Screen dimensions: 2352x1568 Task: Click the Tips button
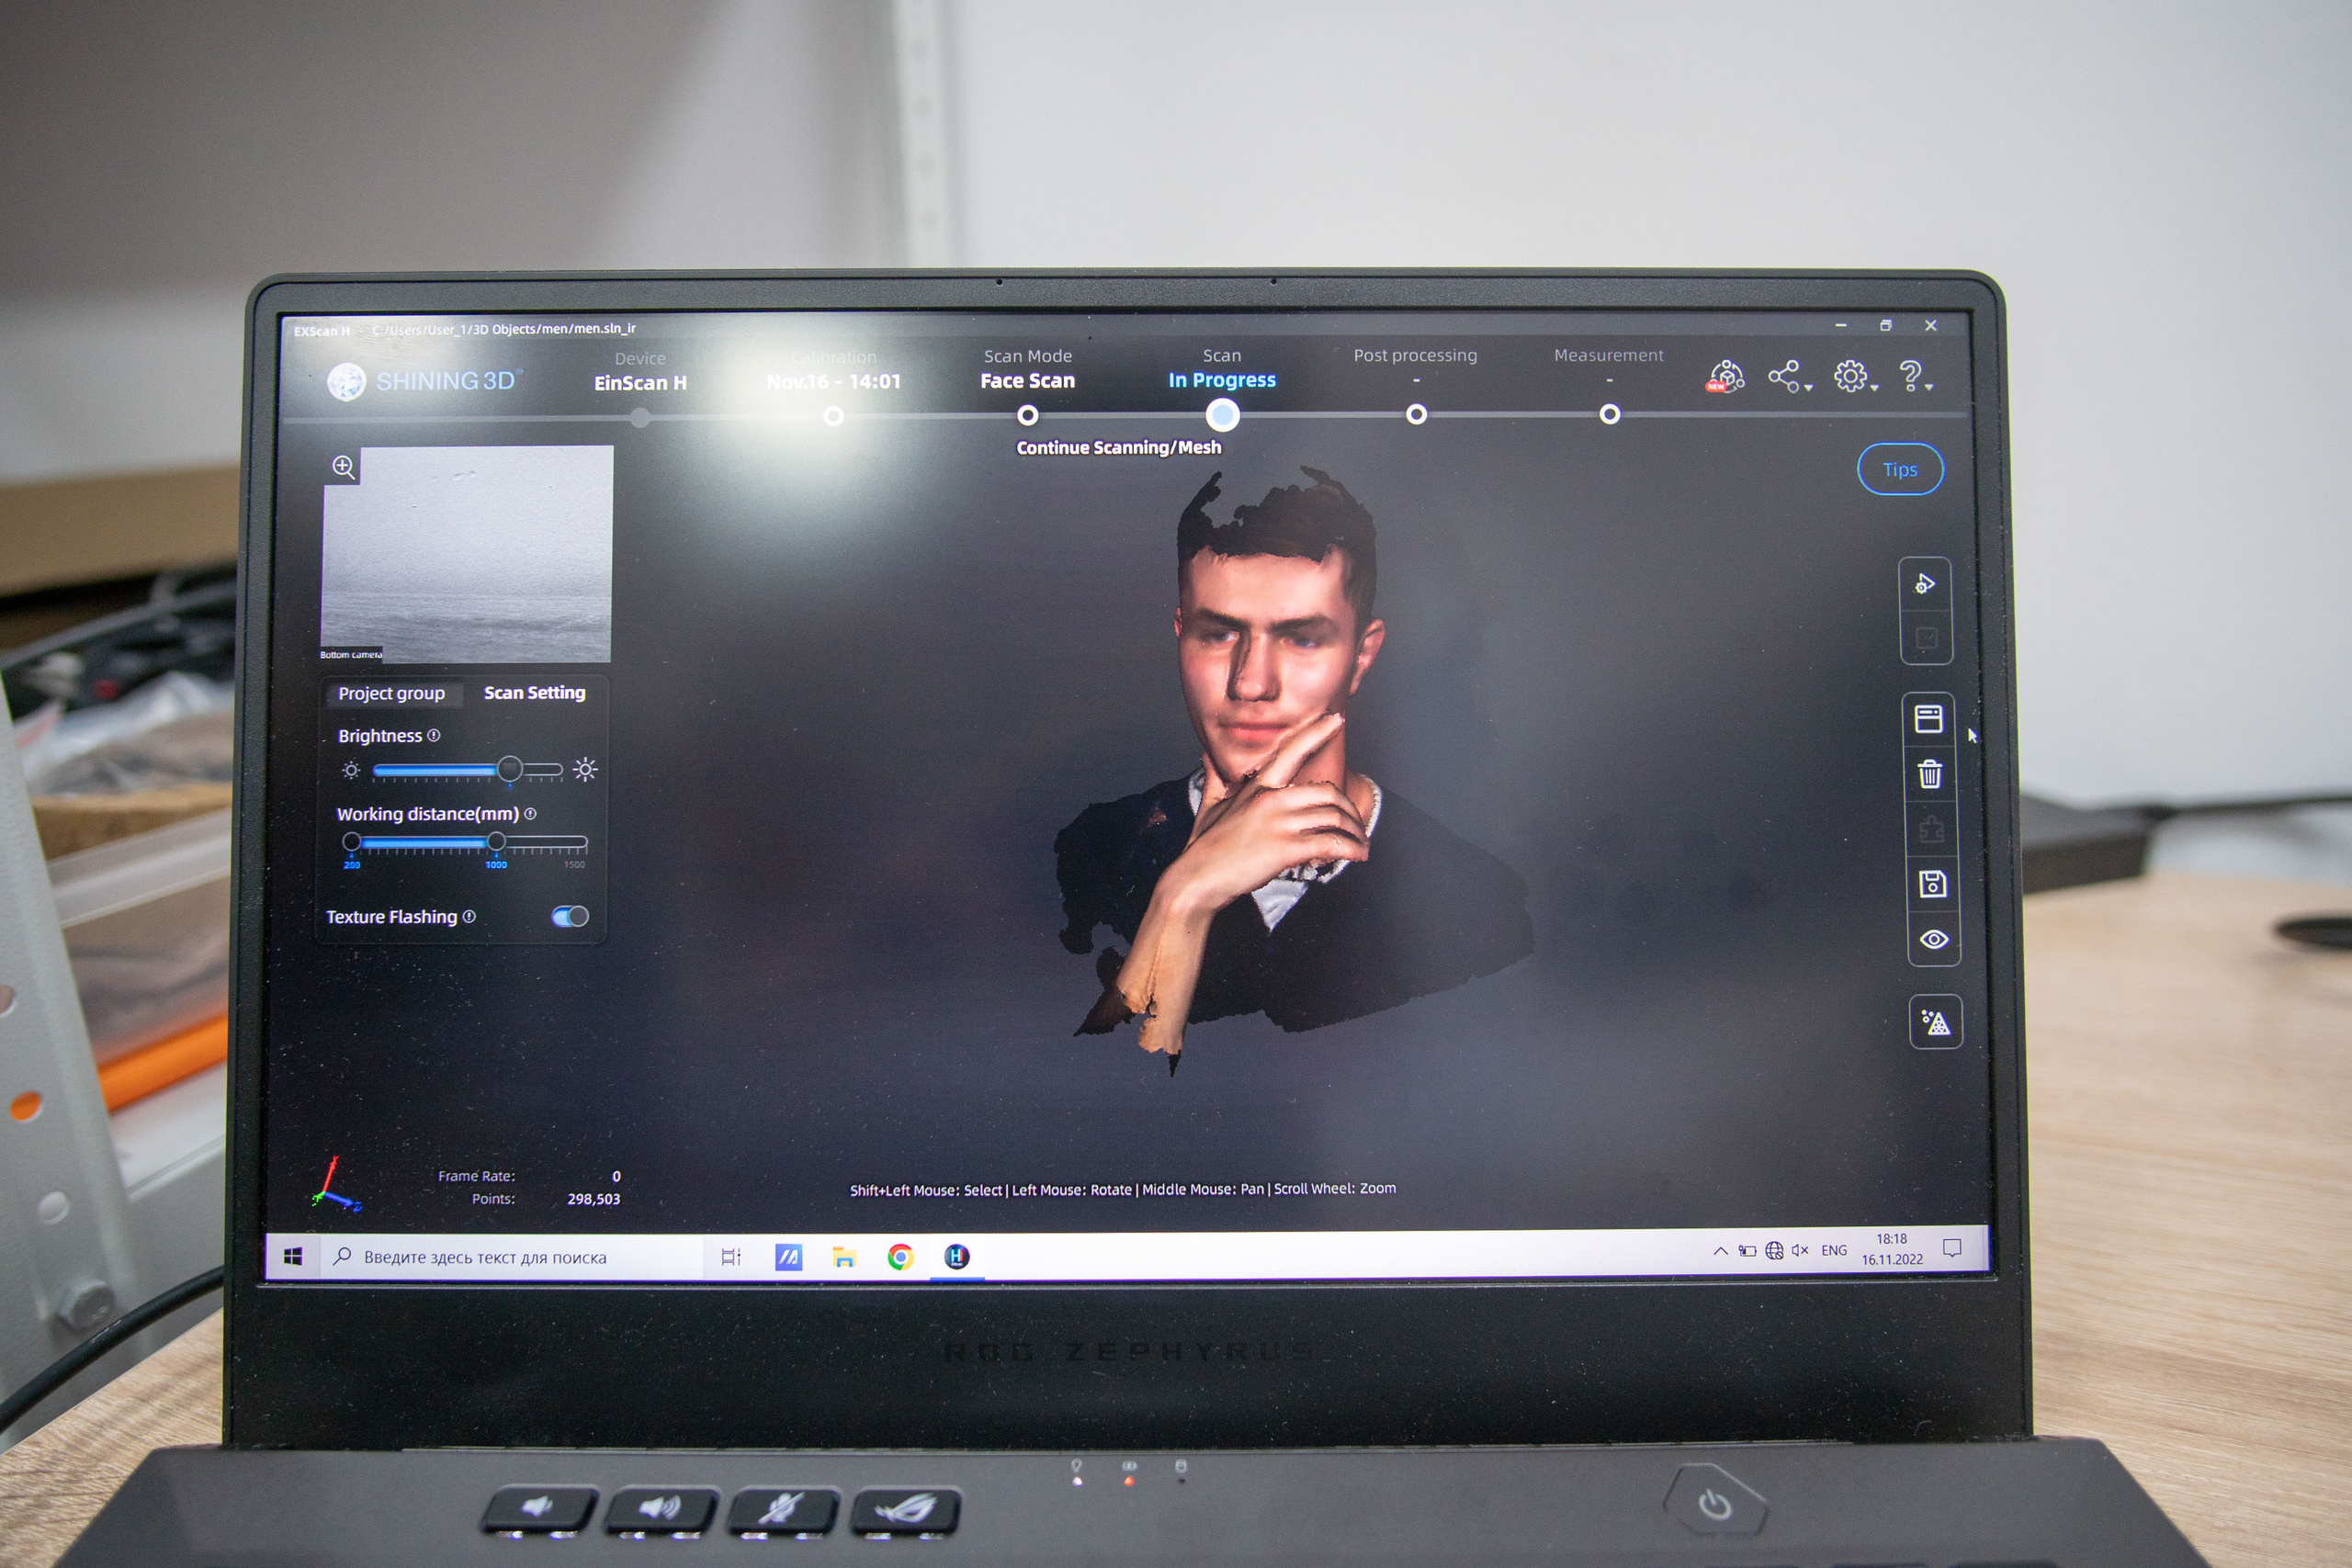pyautogui.click(x=1899, y=469)
